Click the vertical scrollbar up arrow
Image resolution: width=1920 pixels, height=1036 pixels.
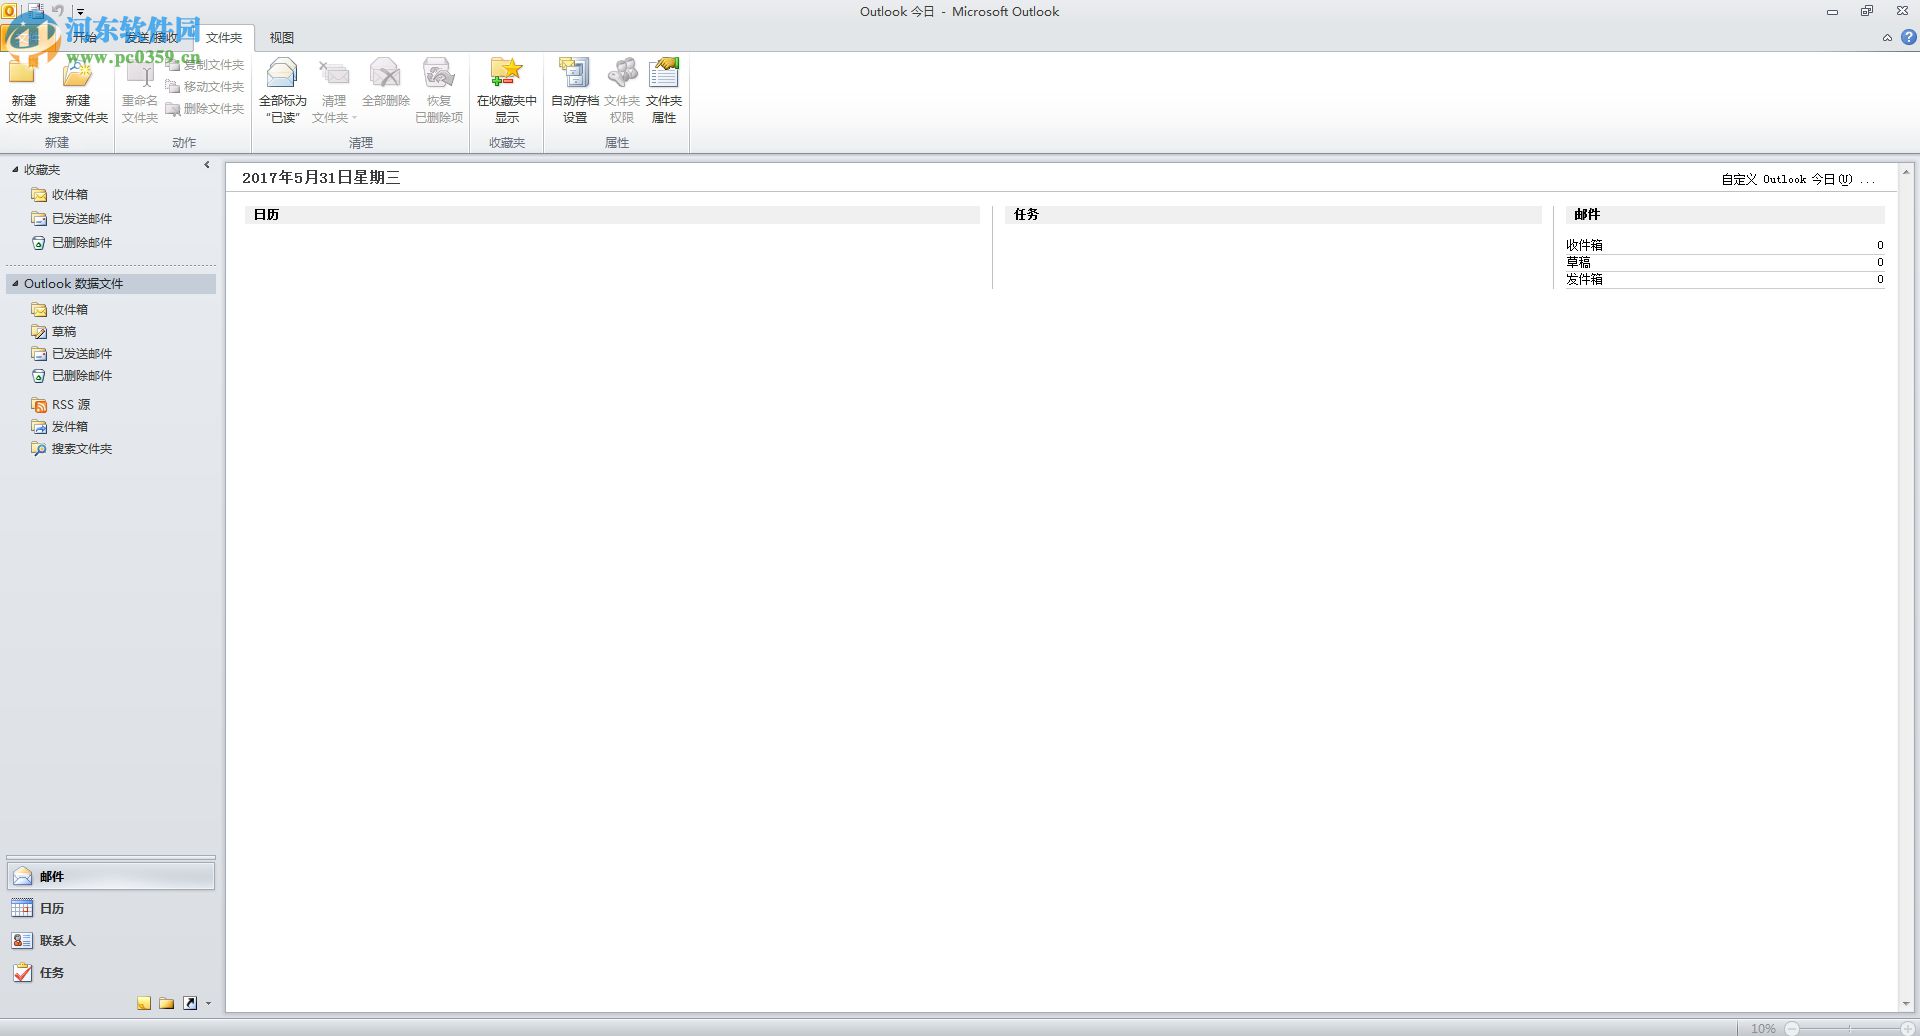point(1907,172)
